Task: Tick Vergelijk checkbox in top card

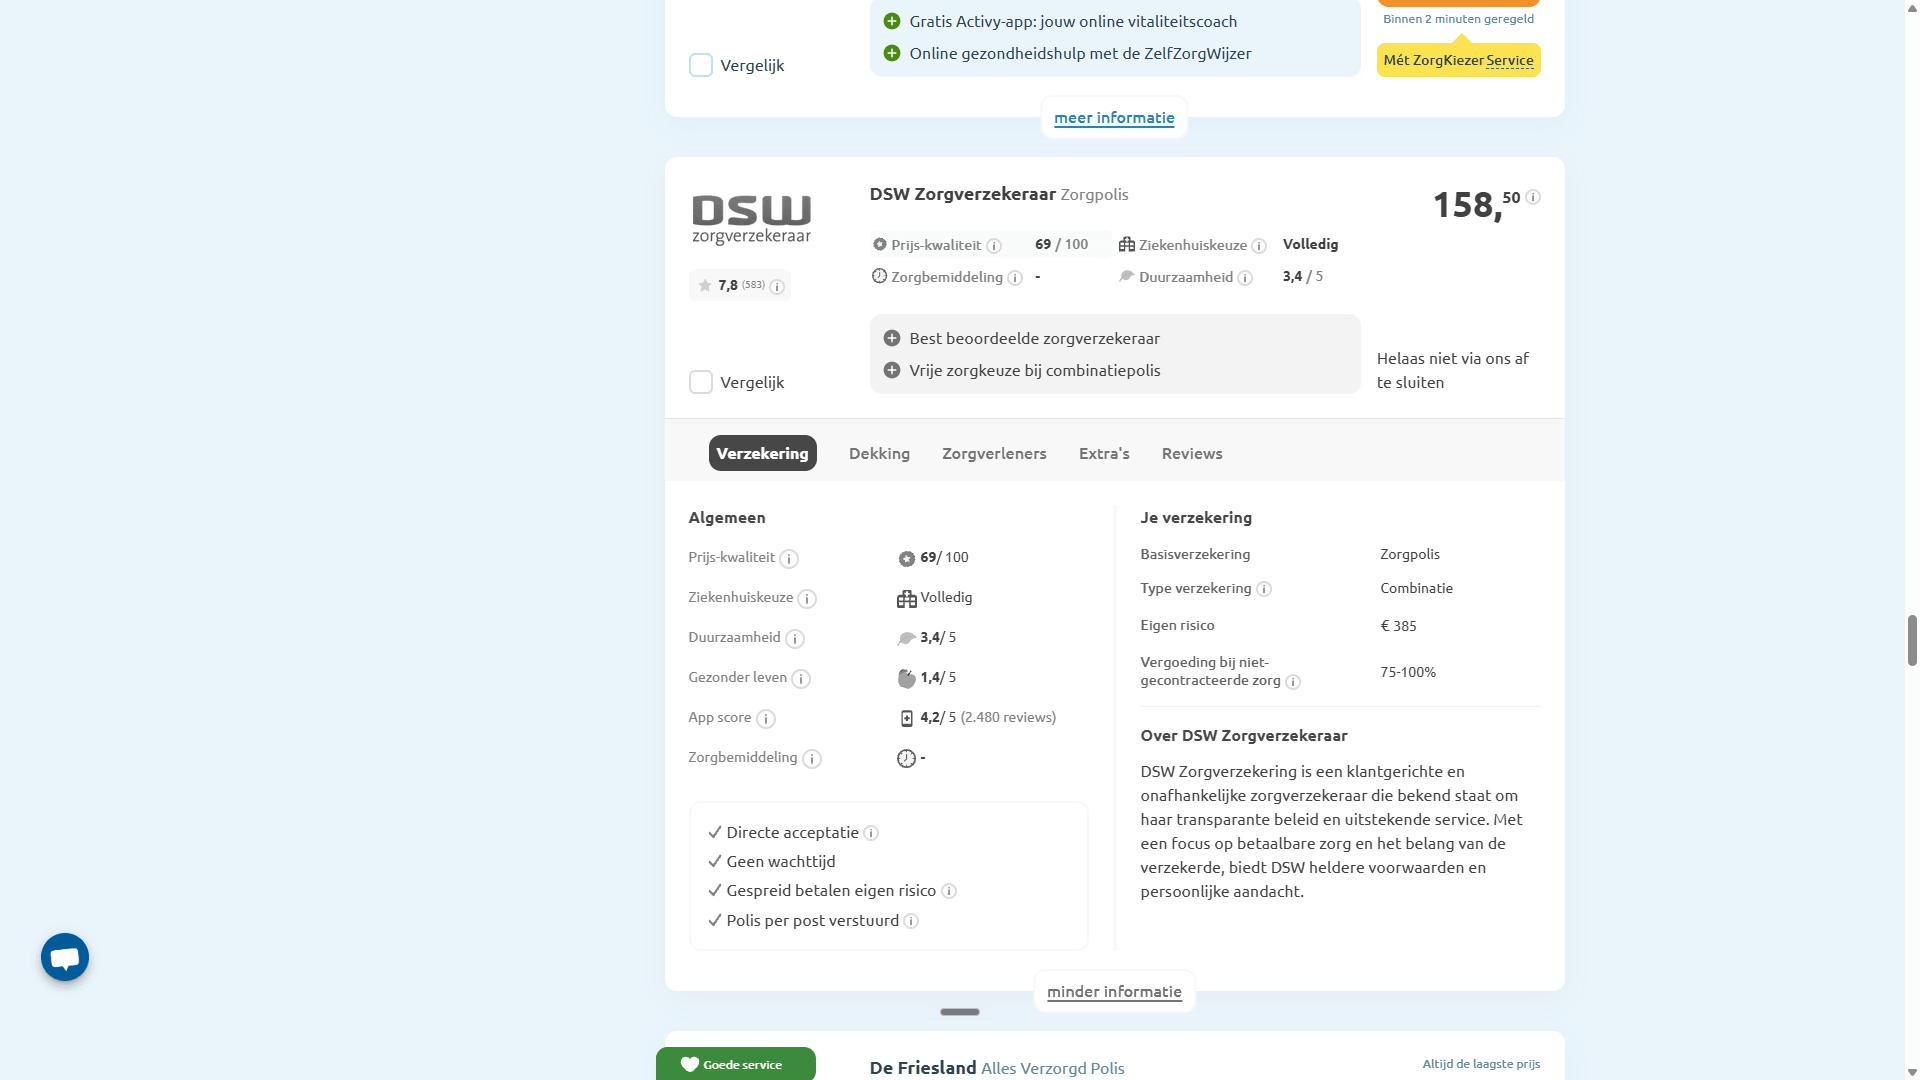Action: tap(701, 65)
